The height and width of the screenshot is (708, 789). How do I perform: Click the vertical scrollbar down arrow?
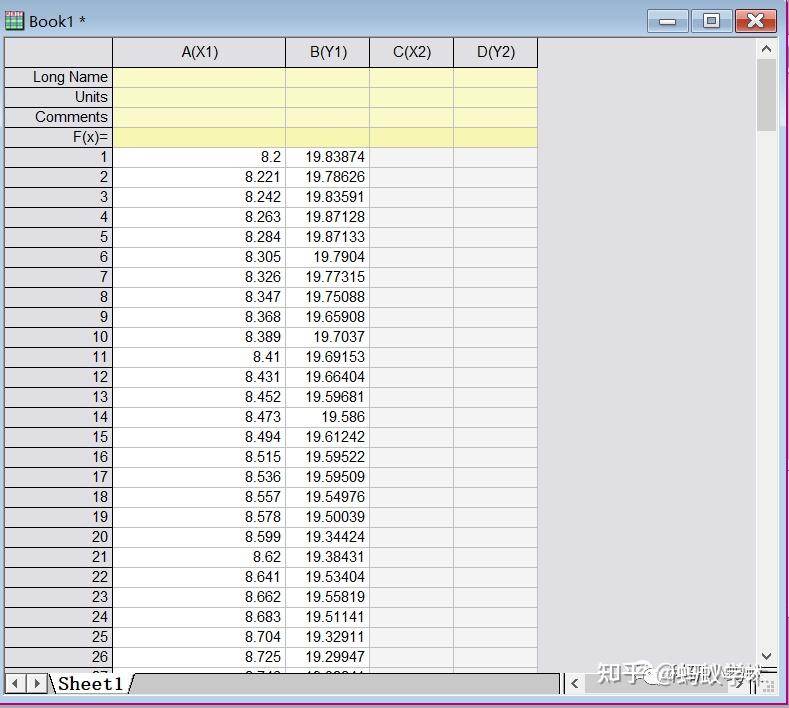766,656
